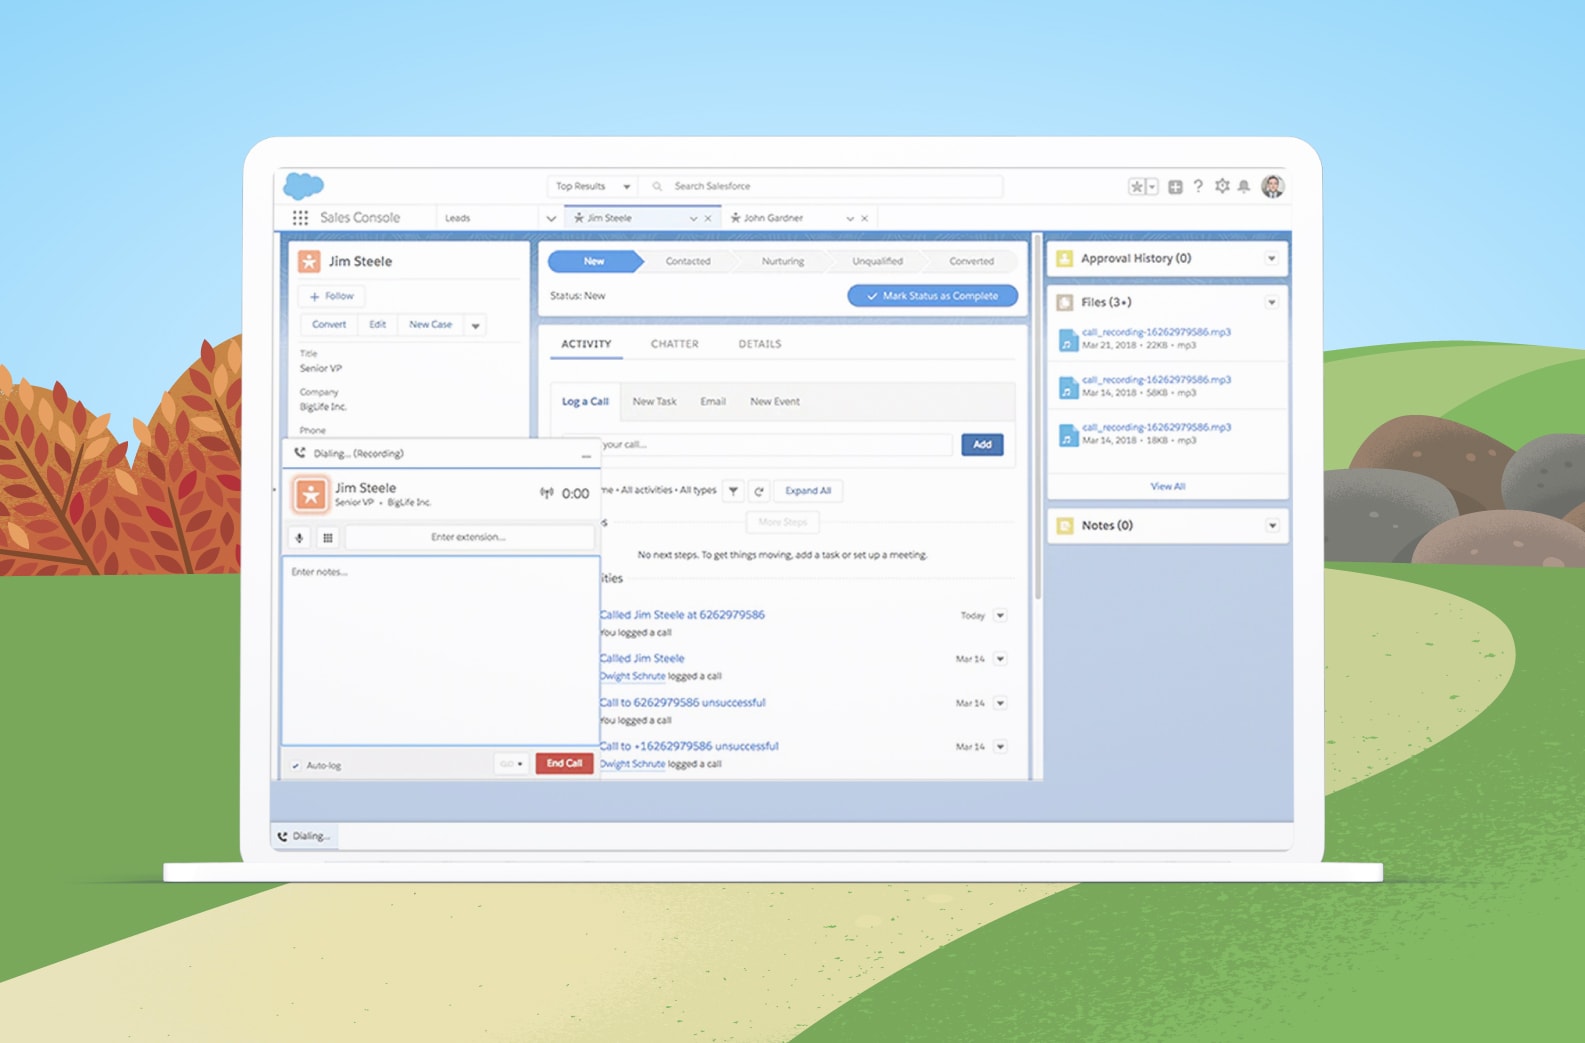Refresh the activity timeline
The height and width of the screenshot is (1043, 1585).
pyautogui.click(x=759, y=491)
